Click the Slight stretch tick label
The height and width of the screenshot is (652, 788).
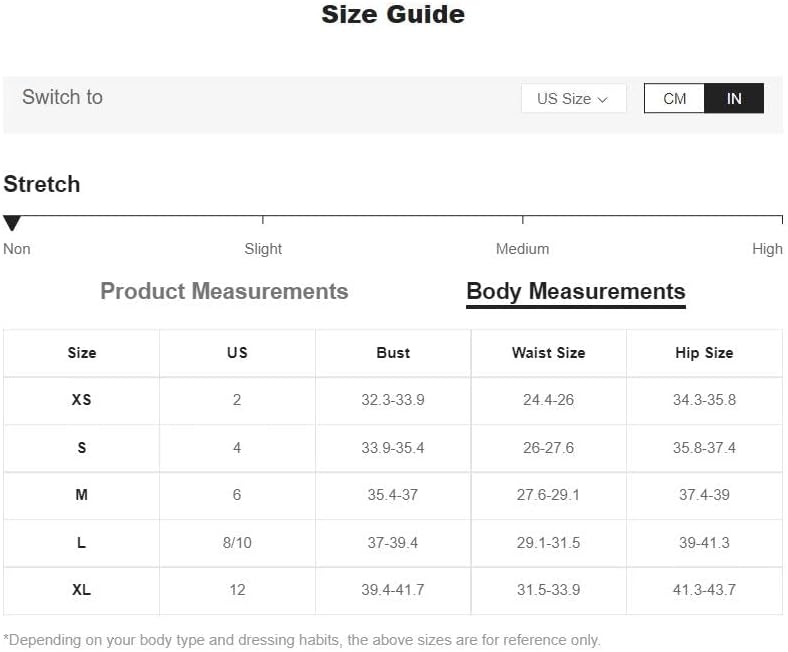[x=263, y=249]
